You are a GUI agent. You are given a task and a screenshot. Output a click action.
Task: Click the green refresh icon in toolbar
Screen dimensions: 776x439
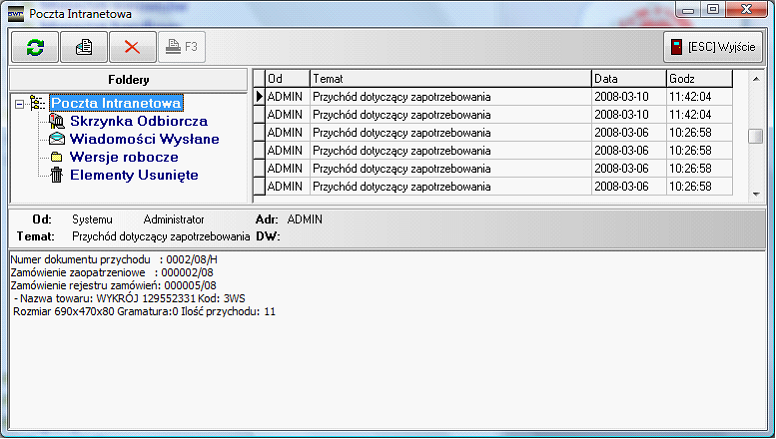pyautogui.click(x=35, y=47)
